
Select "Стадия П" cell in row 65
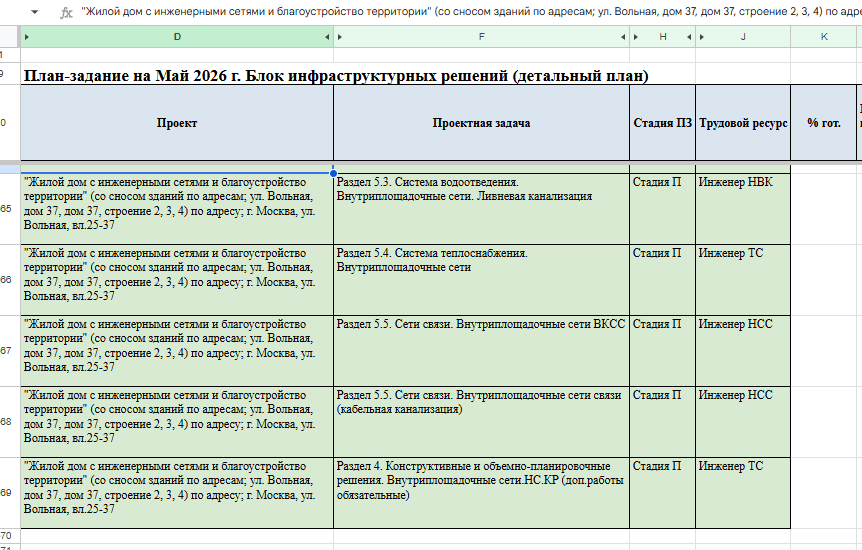click(x=662, y=209)
